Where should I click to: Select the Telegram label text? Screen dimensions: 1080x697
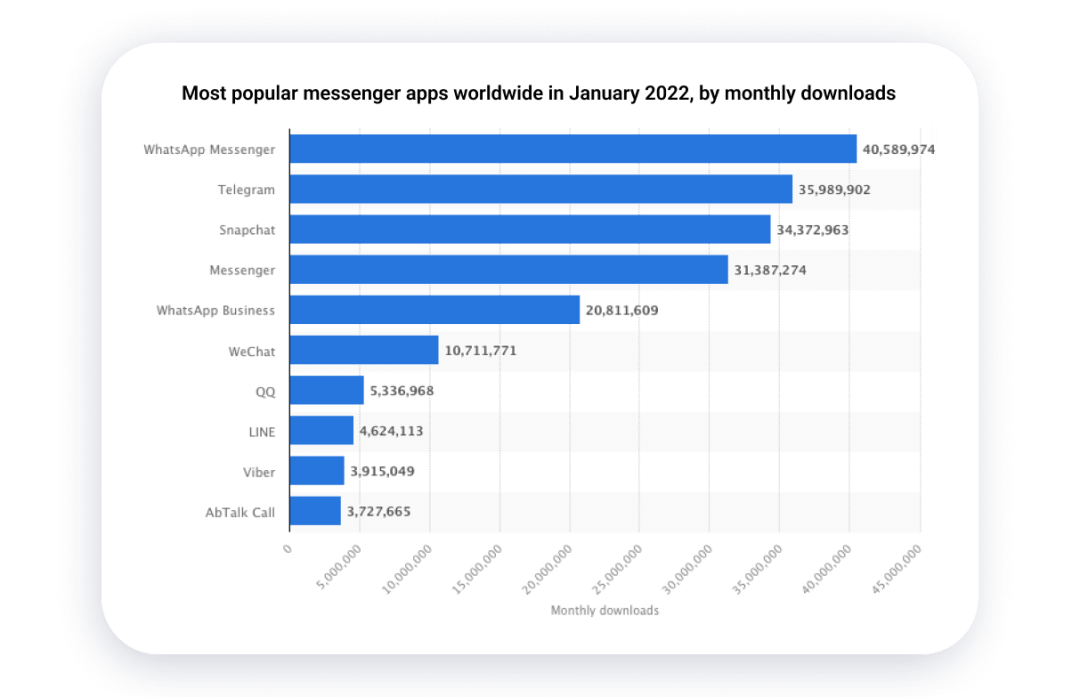(248, 189)
